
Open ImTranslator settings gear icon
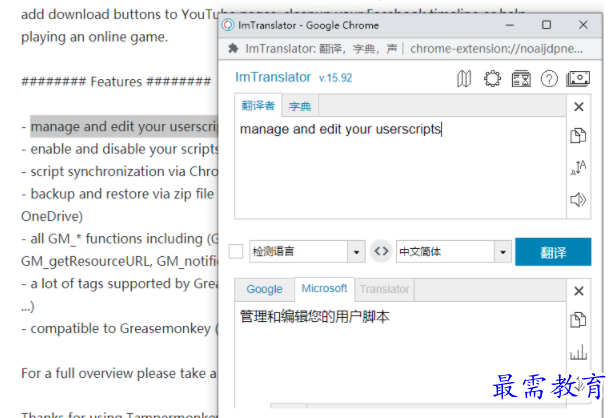(x=492, y=79)
